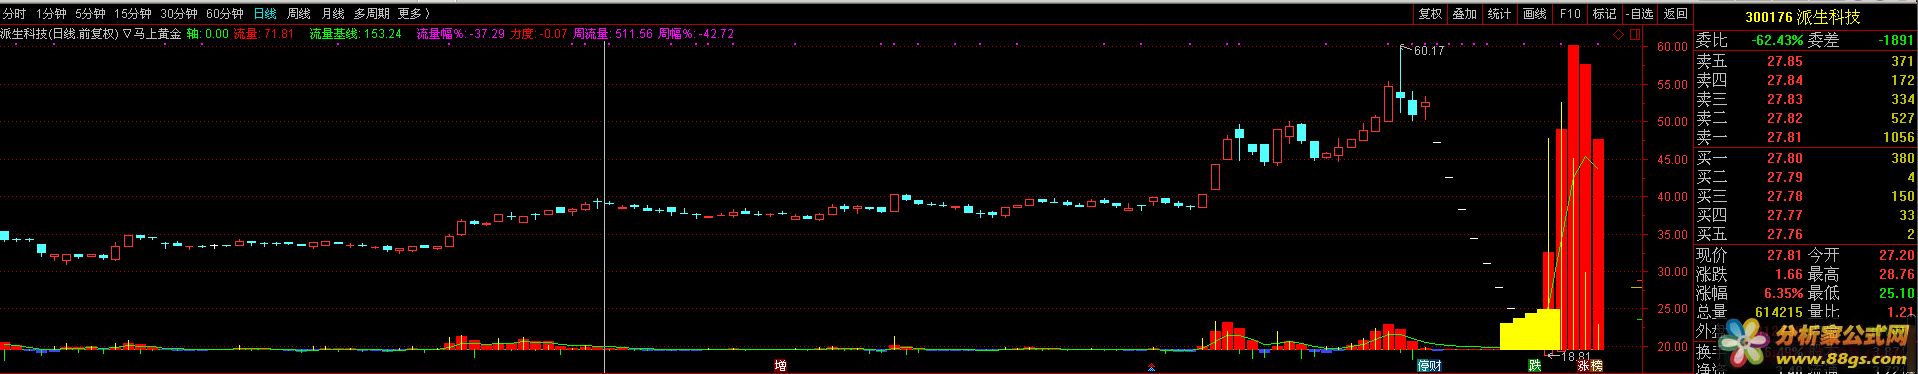
Task: Click the diamond icon above the price axis
Action: (x=1619, y=34)
